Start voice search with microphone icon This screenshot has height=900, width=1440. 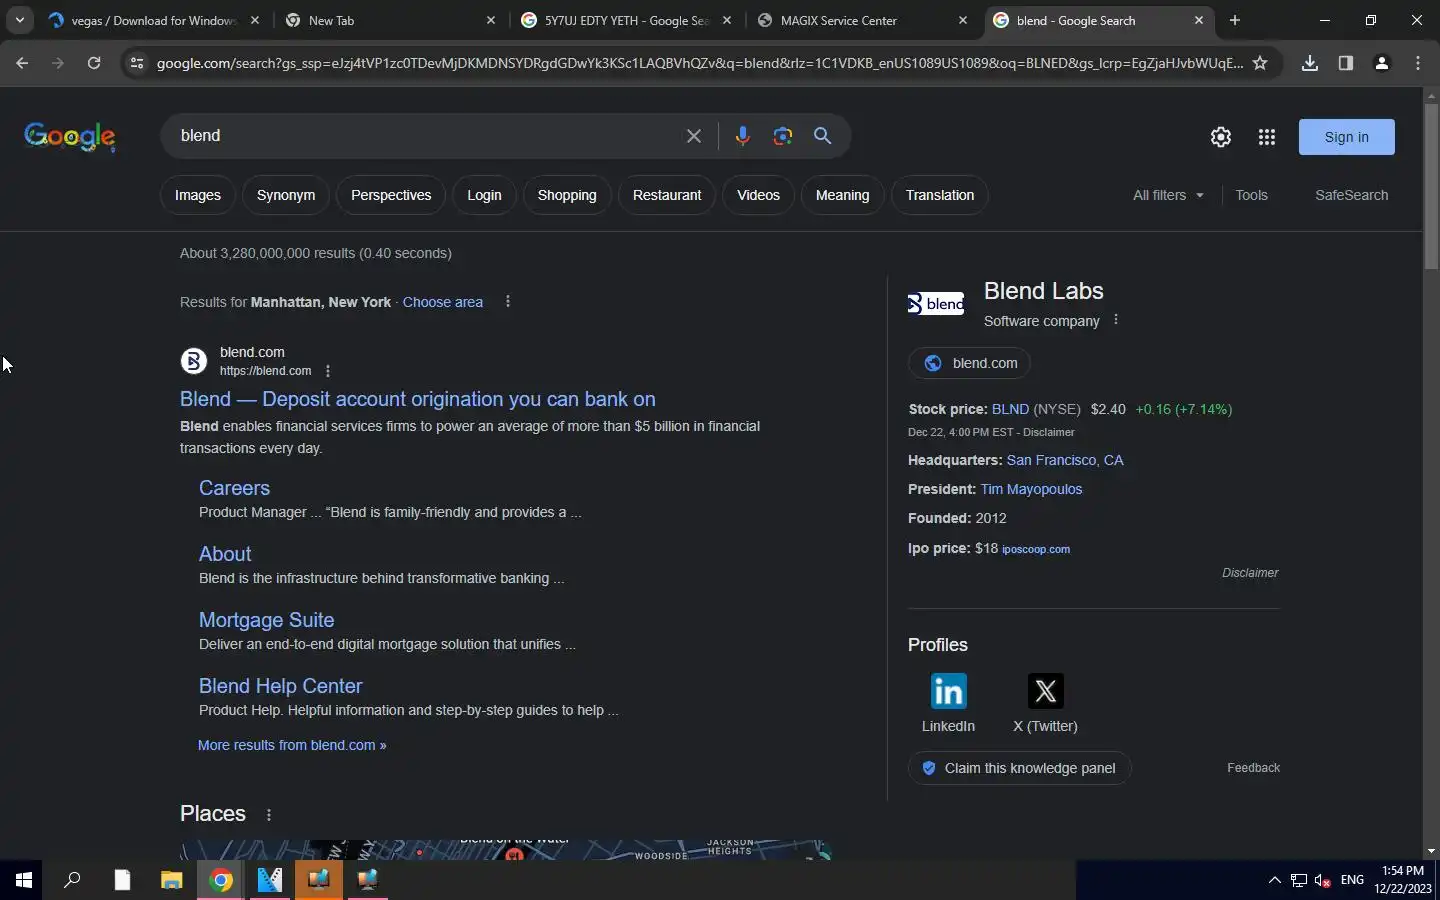click(x=742, y=136)
